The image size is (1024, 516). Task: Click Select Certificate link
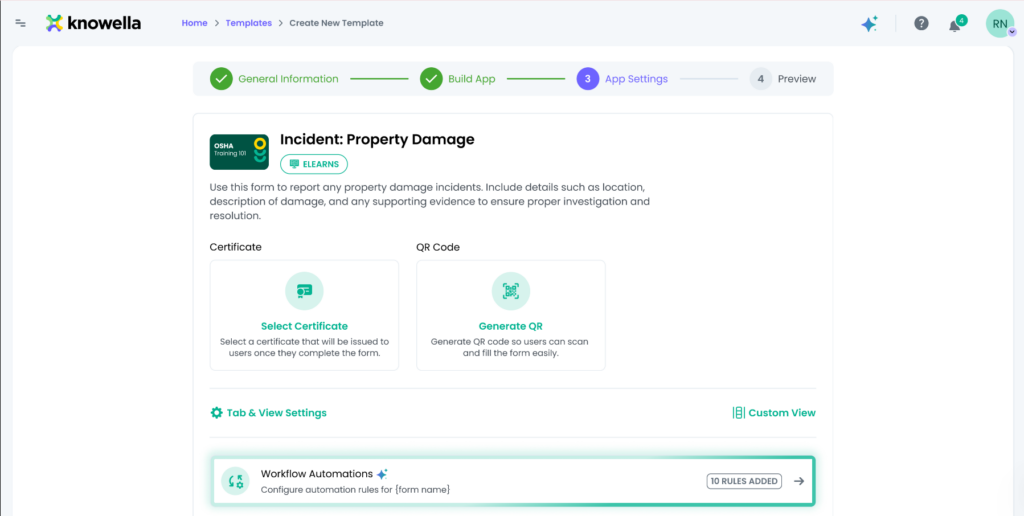coord(304,326)
